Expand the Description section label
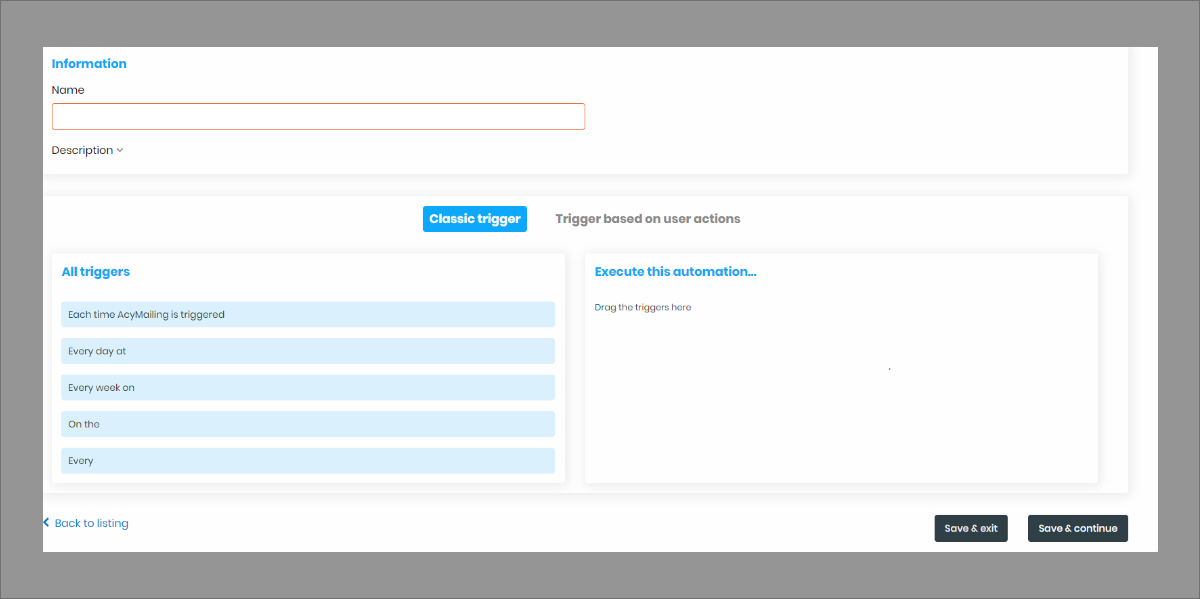 [82, 150]
